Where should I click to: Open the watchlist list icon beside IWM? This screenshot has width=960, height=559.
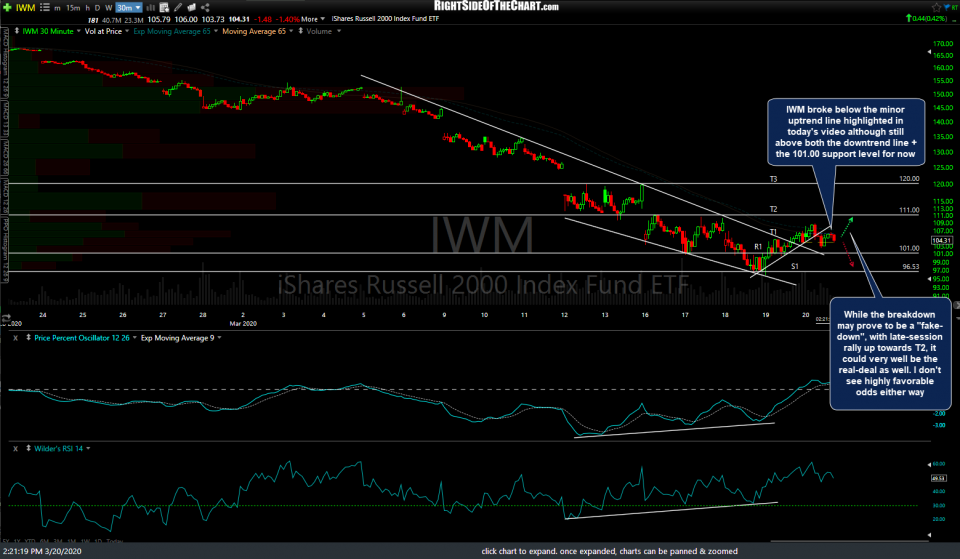(45, 7)
